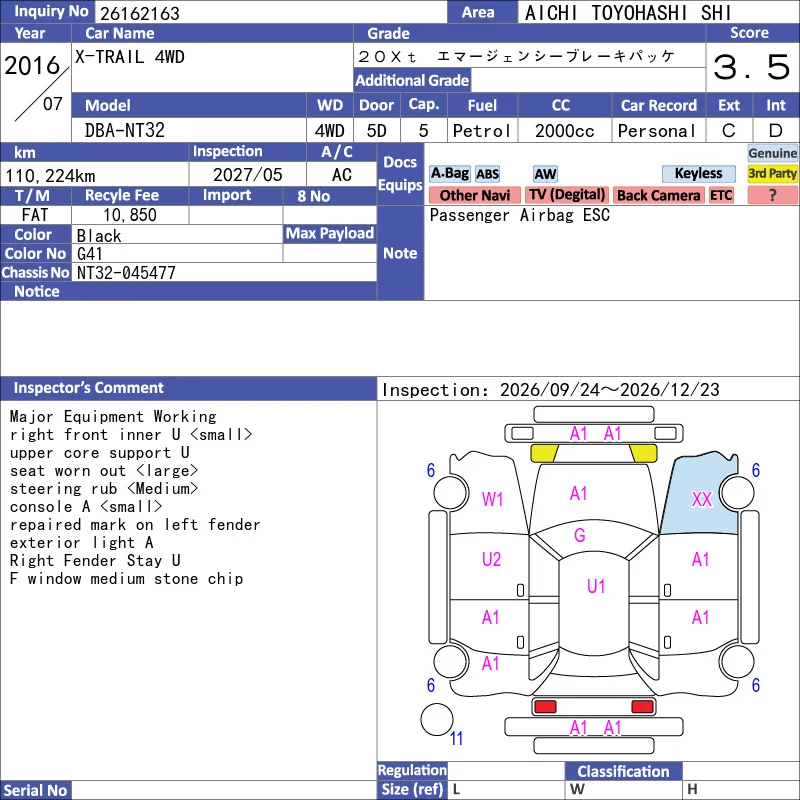Select the Back Camera badge
Image resolution: width=800 pixels, height=800 pixels.
658,195
